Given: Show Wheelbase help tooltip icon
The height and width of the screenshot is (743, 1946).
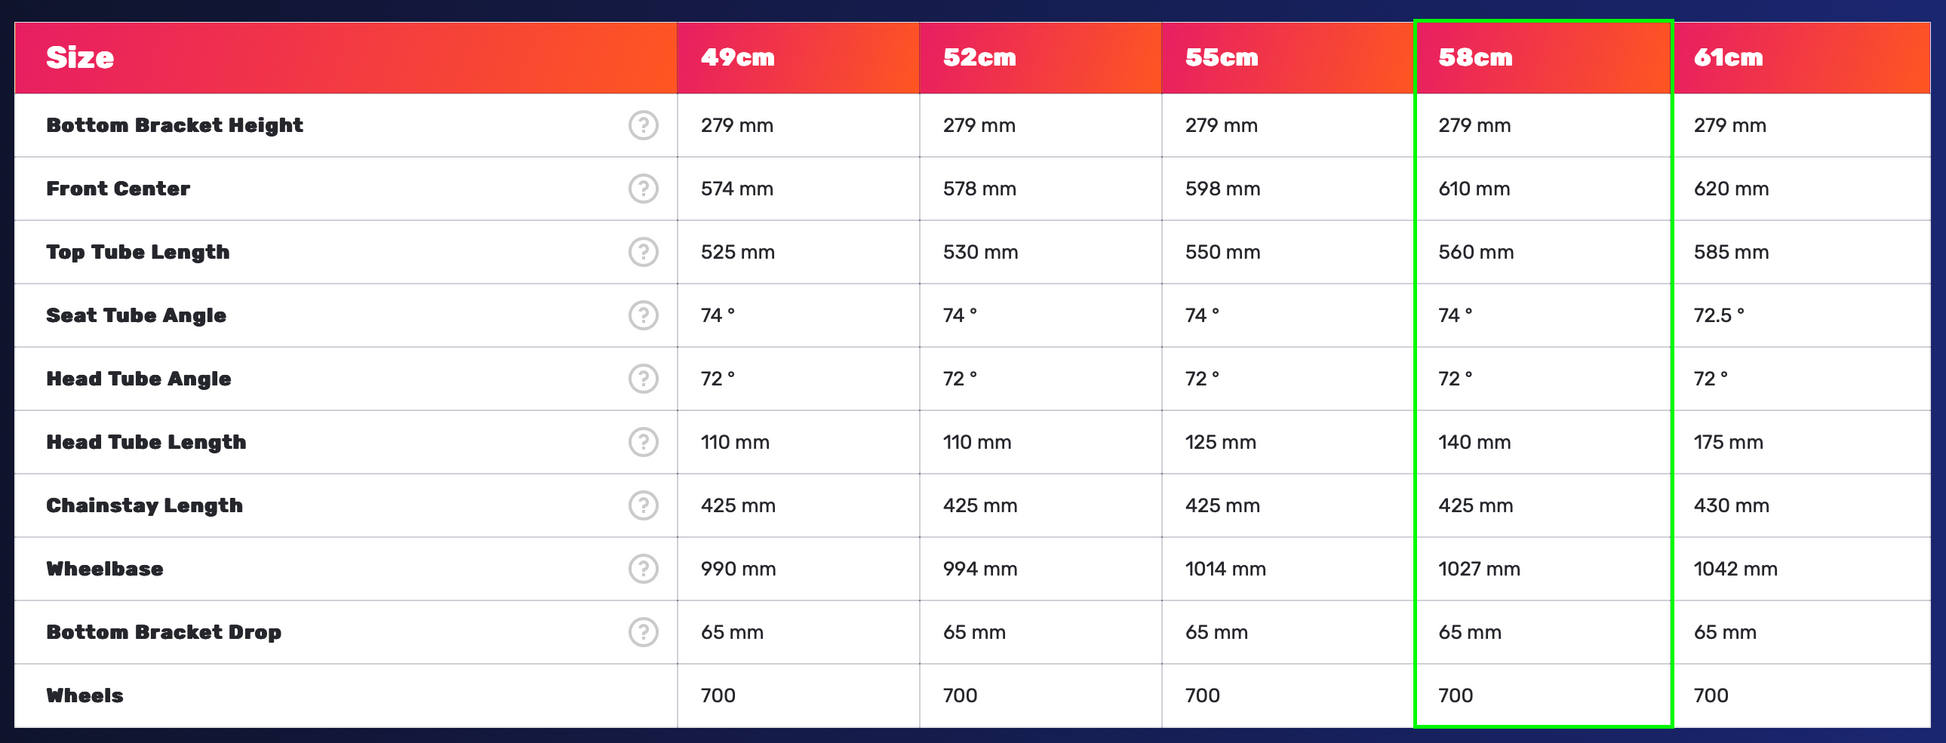Looking at the screenshot, I should 643,569.
